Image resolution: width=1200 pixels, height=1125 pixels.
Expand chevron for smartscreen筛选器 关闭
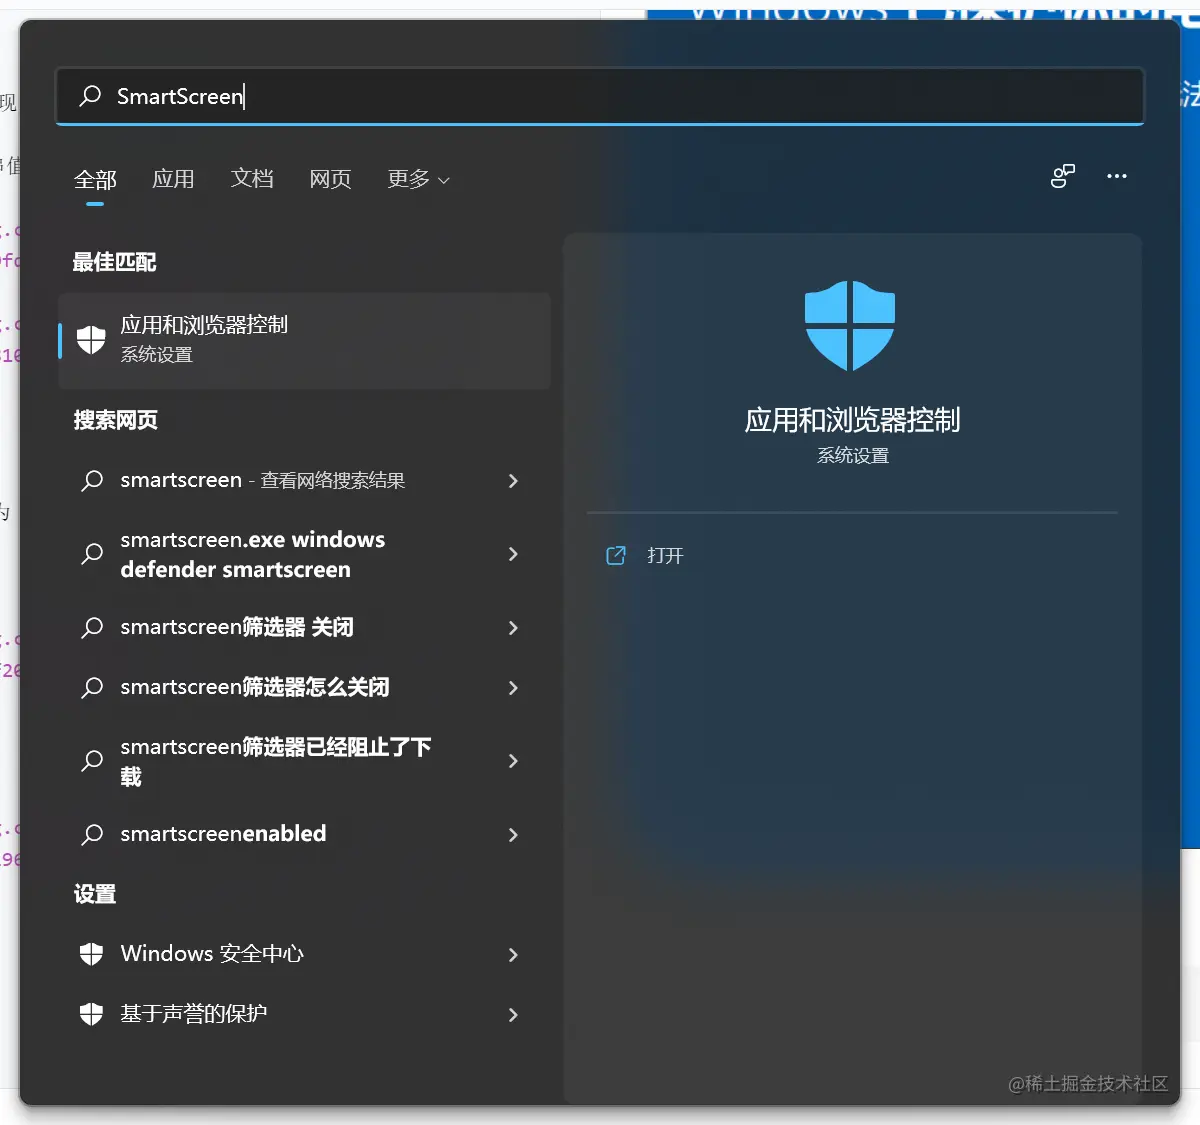pos(513,628)
